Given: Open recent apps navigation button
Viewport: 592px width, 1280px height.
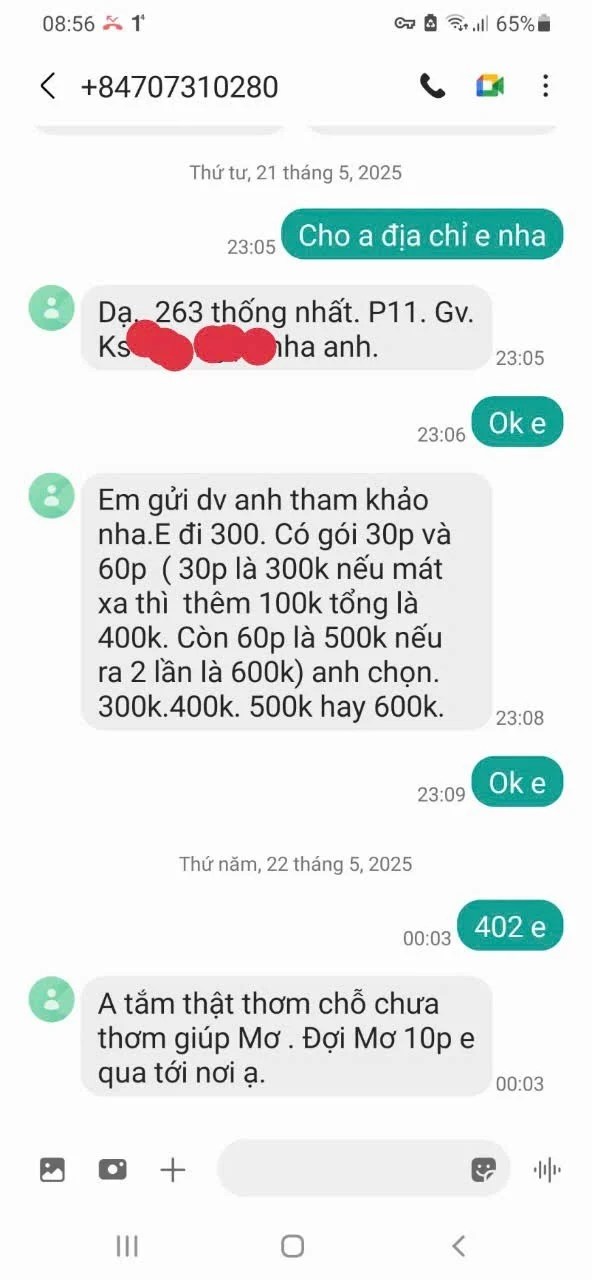Looking at the screenshot, I should point(126,1245).
